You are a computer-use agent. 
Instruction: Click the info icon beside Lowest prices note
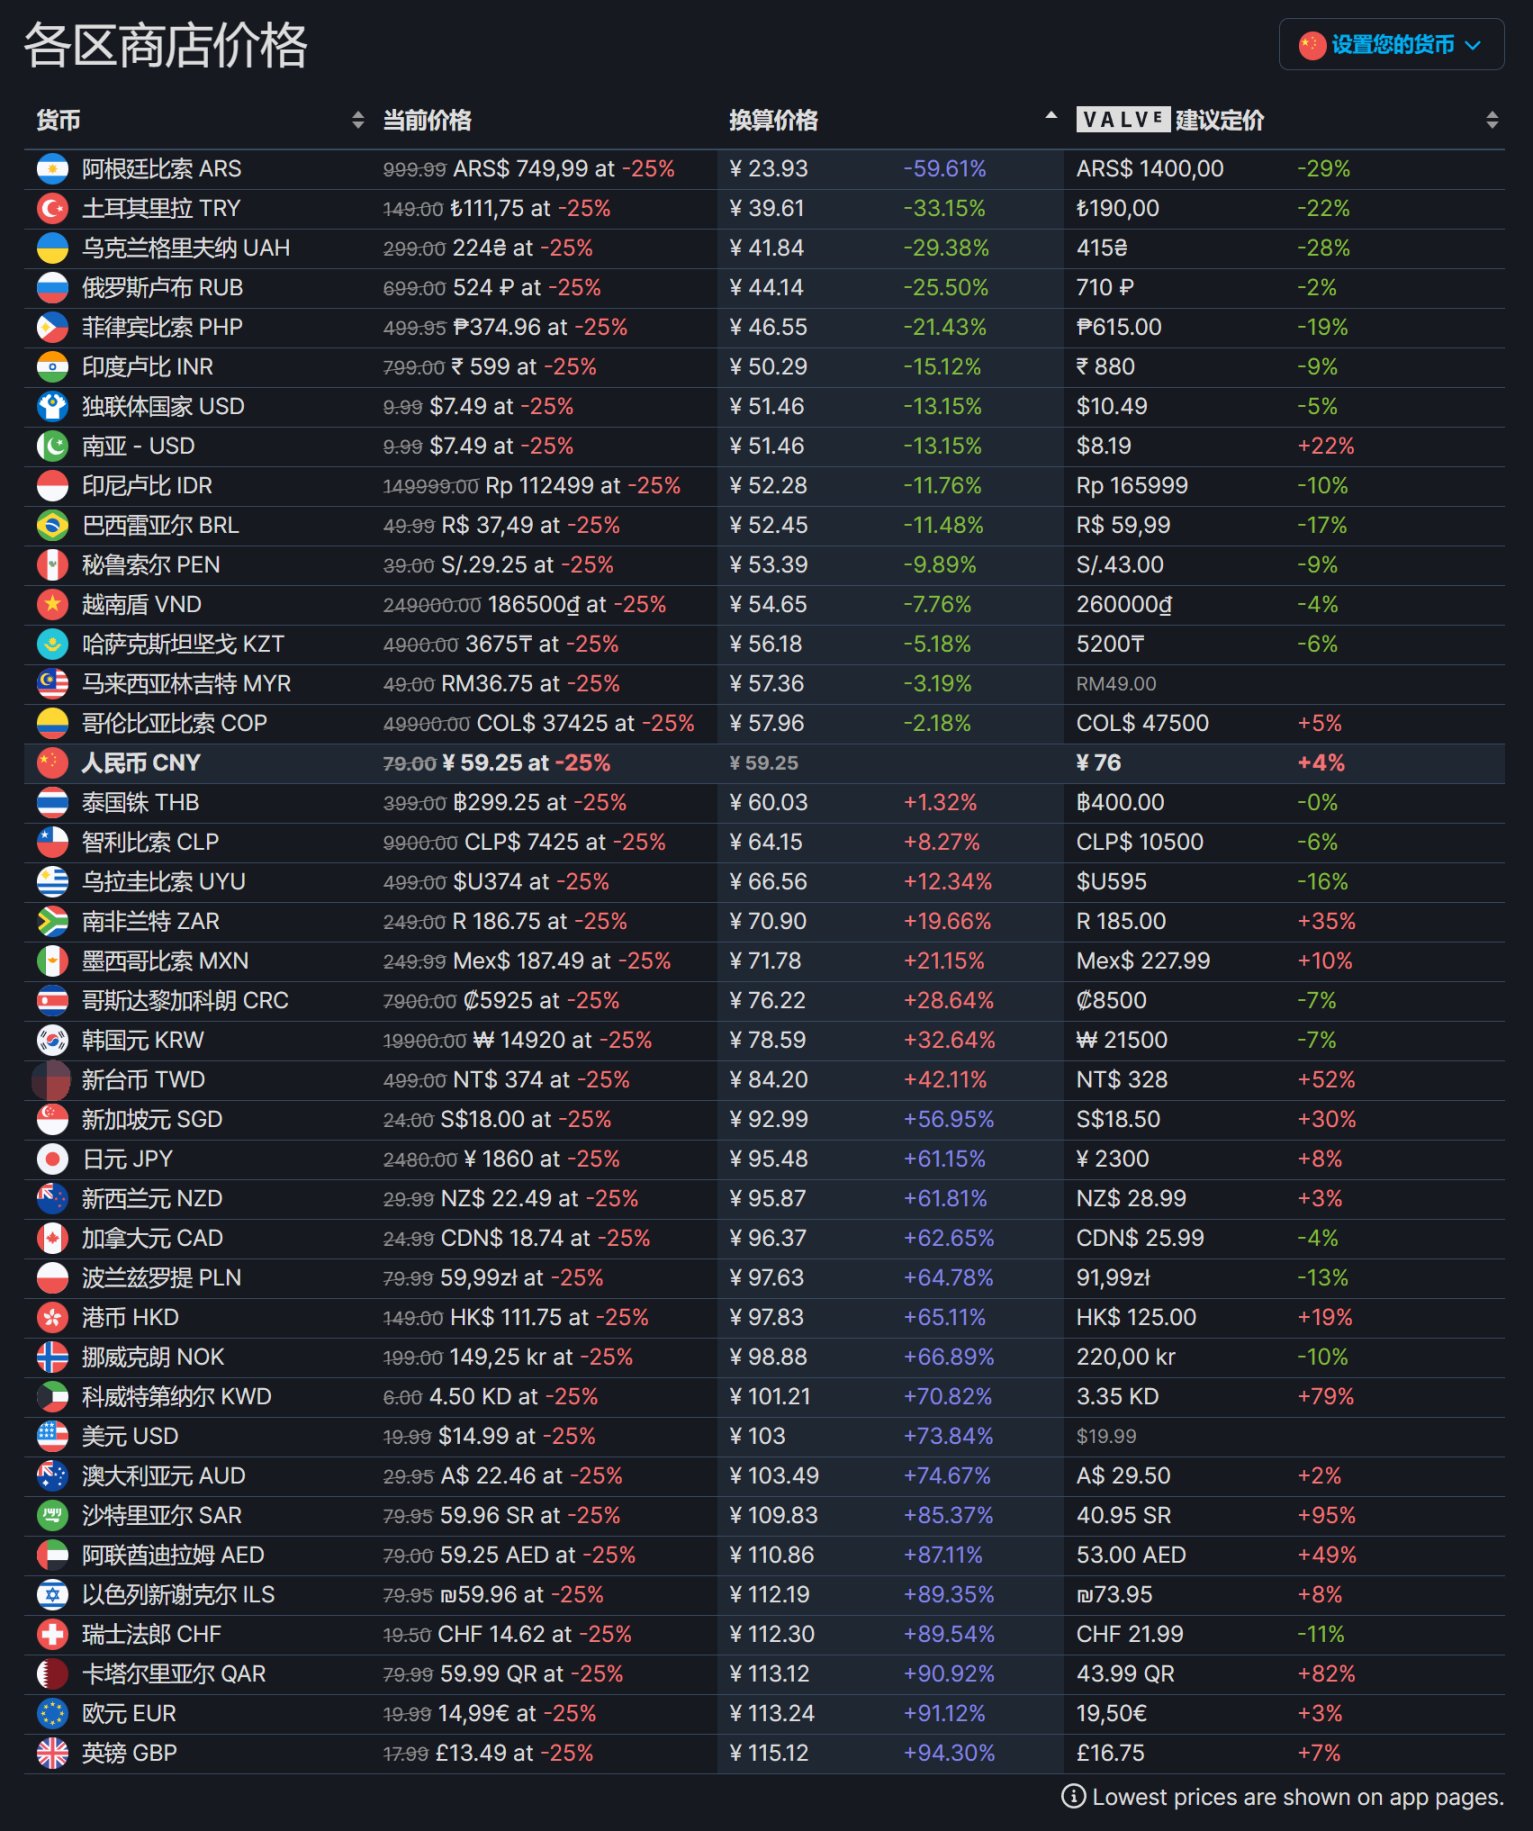[x=1073, y=1797]
